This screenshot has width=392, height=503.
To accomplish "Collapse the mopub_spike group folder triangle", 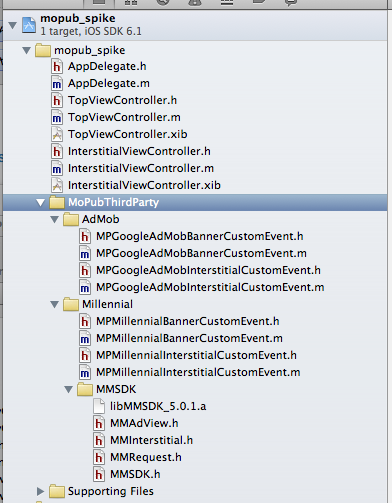I will (26, 51).
